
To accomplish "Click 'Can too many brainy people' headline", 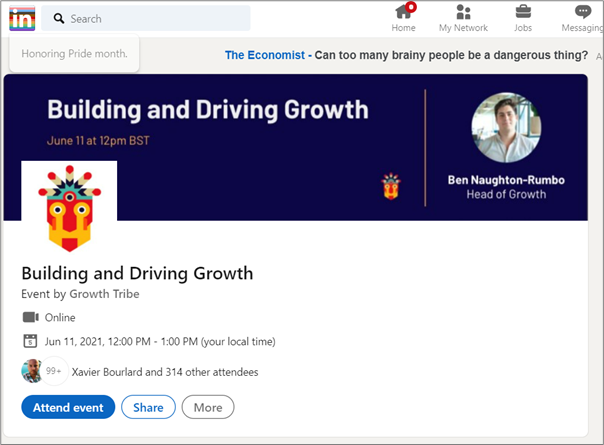I will [x=451, y=55].
